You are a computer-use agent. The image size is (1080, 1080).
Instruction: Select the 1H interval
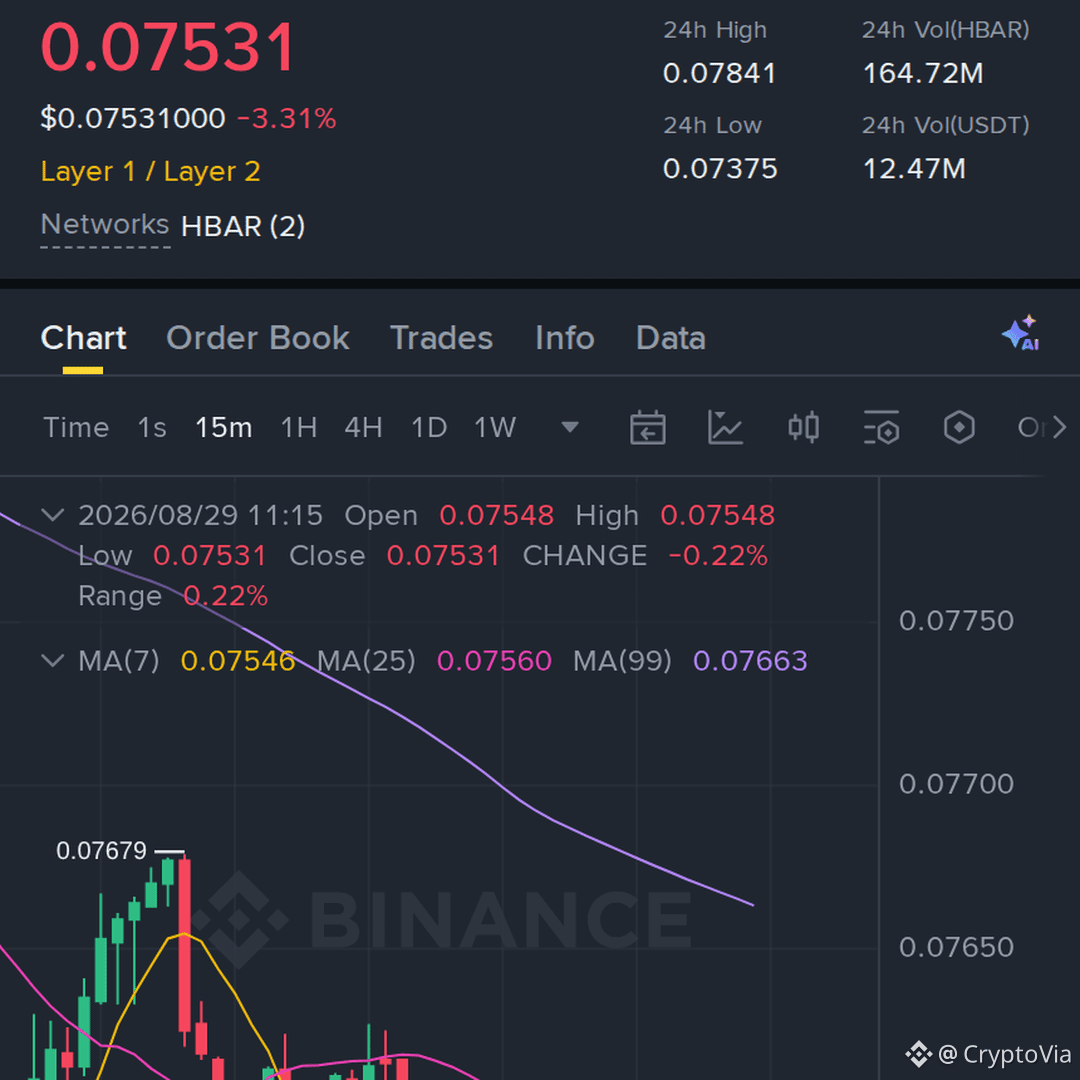tap(299, 428)
